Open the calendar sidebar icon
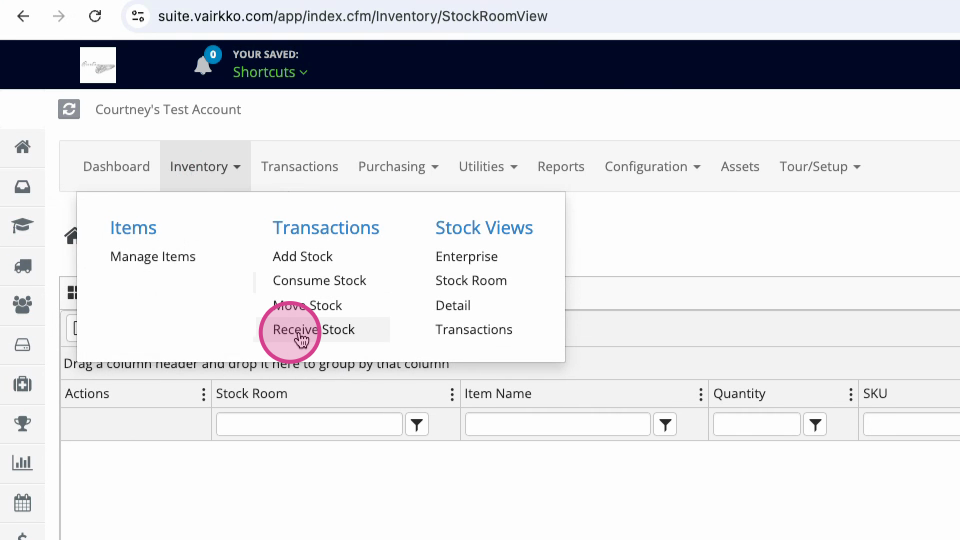 pos(23,503)
